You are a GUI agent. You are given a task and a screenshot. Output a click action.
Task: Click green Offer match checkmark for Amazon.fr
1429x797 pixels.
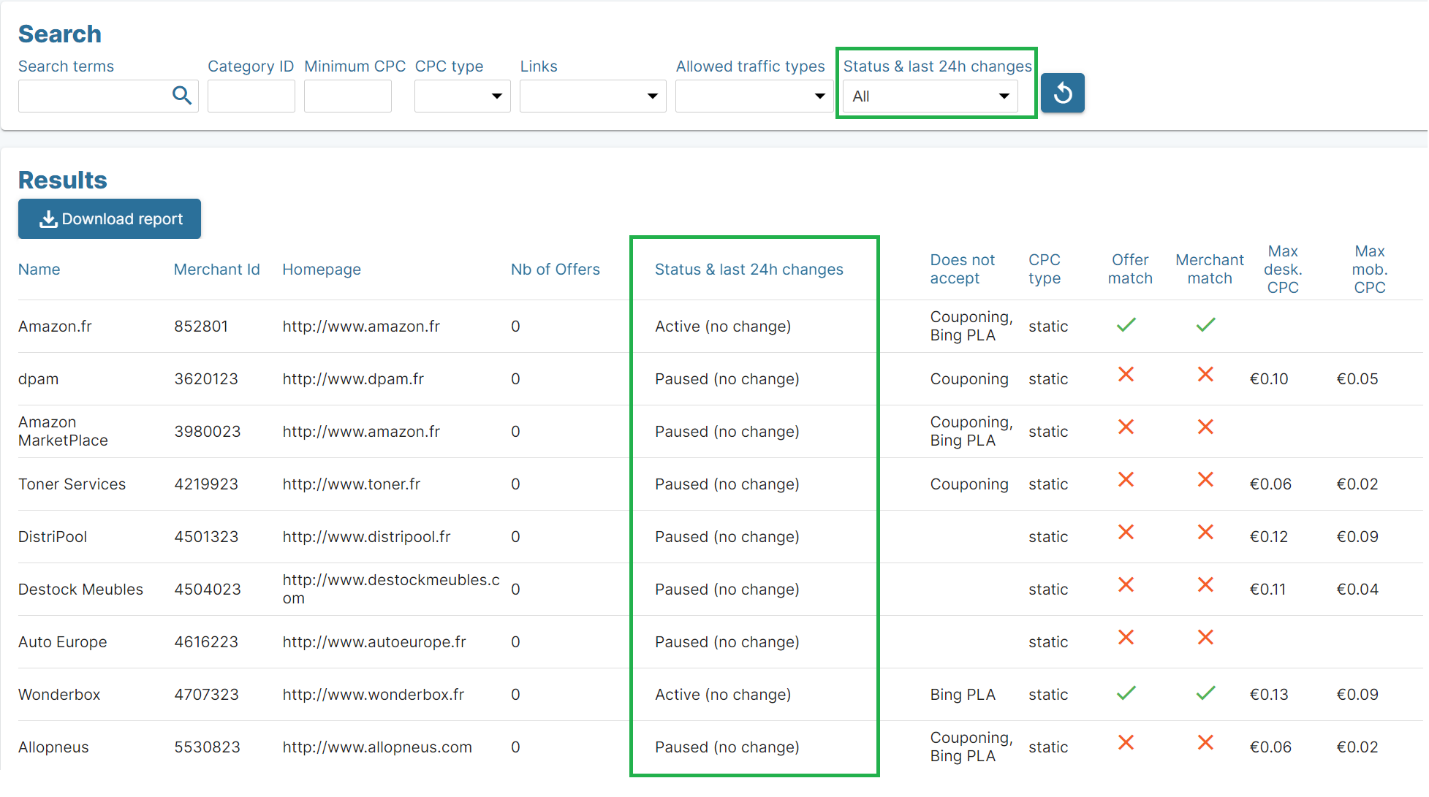click(x=1126, y=325)
